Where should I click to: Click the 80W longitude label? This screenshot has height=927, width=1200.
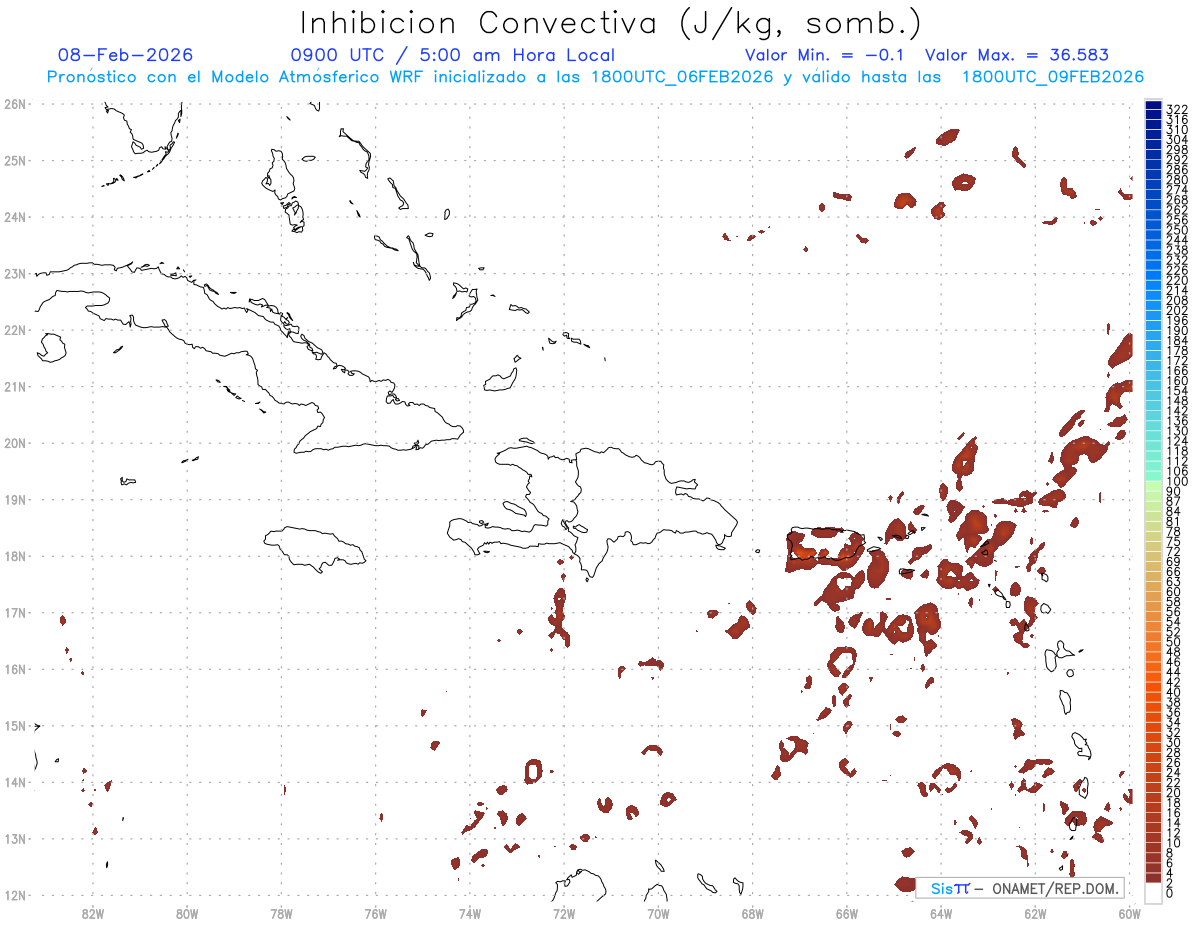click(187, 913)
